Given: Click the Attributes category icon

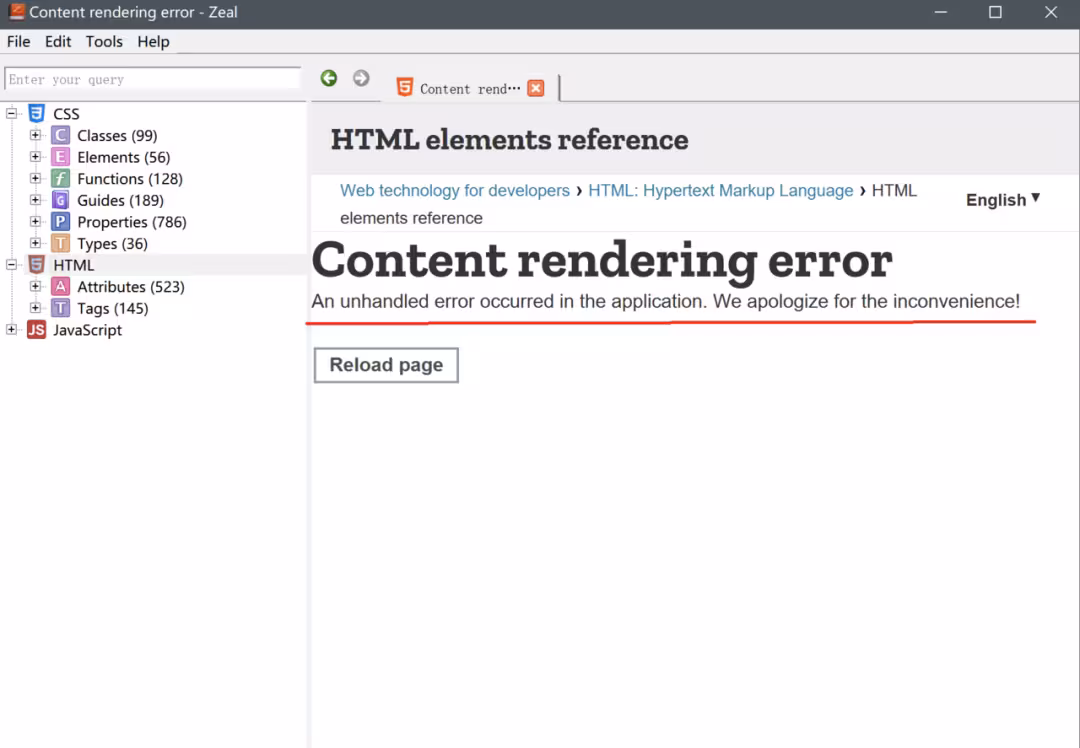Looking at the screenshot, I should coord(61,287).
